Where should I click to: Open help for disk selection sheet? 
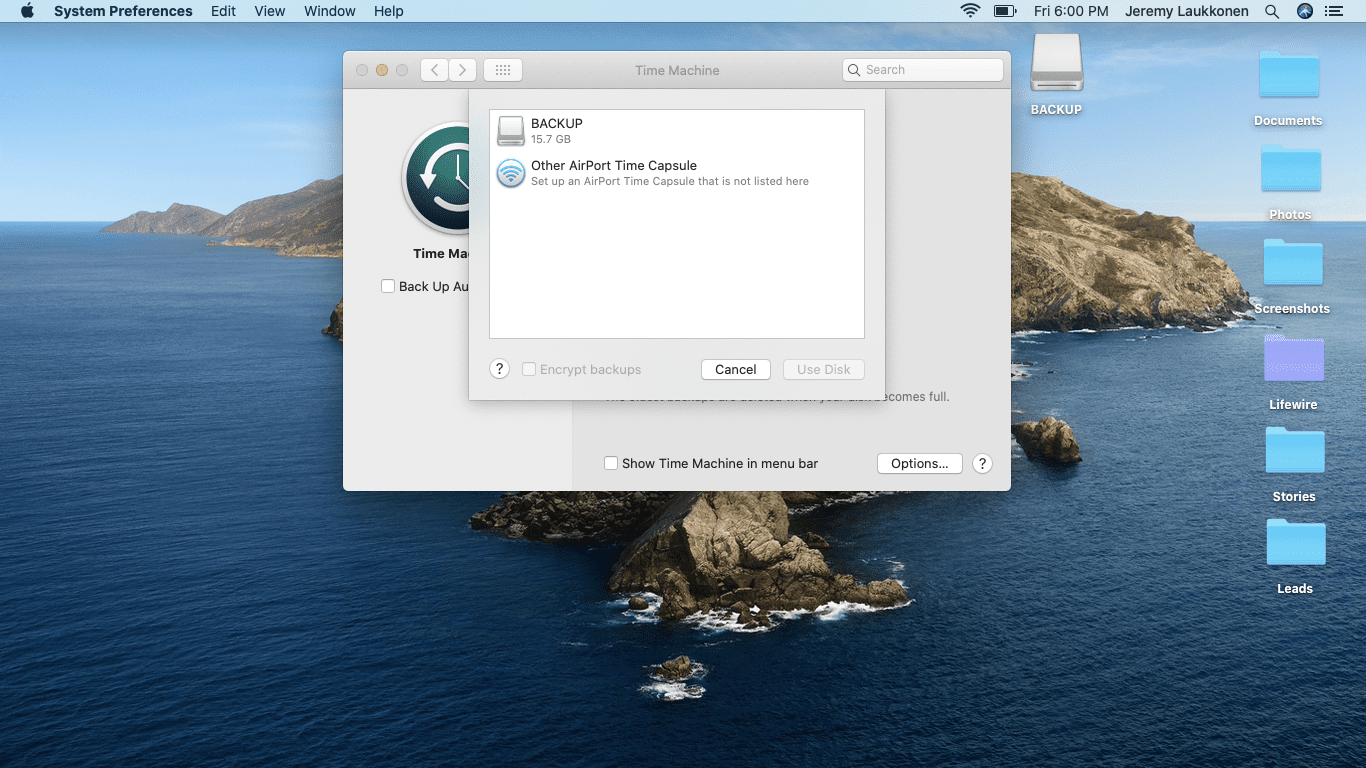coord(500,369)
